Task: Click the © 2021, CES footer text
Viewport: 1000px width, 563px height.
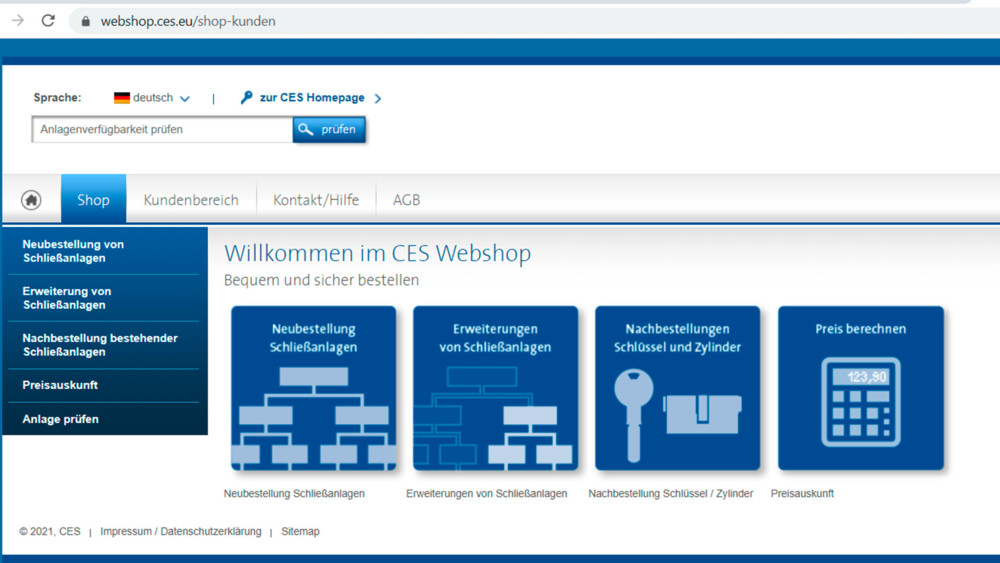Action: click(x=50, y=531)
